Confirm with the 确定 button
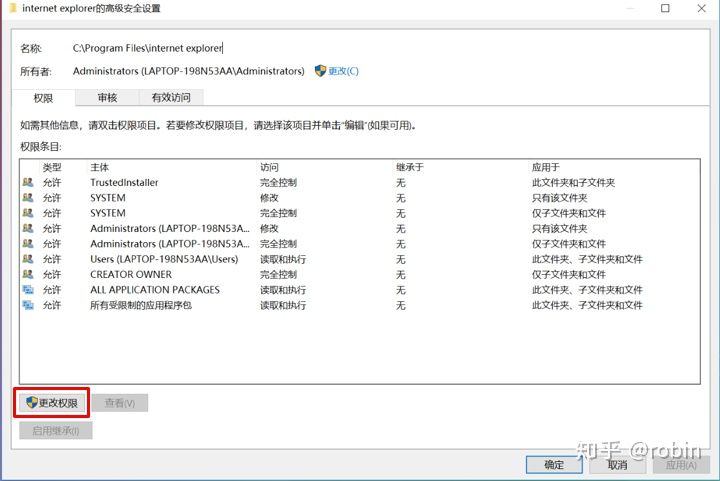The image size is (720, 481). (554, 464)
